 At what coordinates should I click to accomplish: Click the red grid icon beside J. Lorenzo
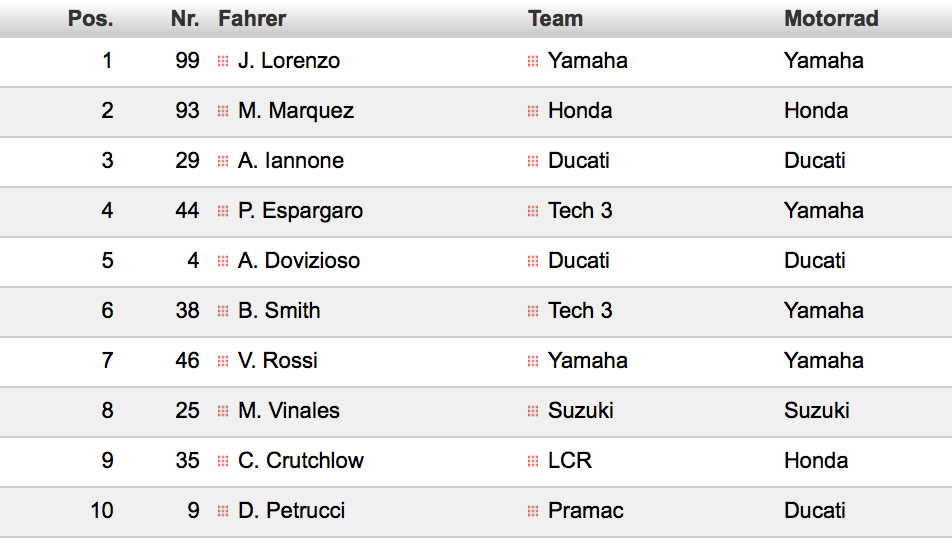[x=223, y=61]
